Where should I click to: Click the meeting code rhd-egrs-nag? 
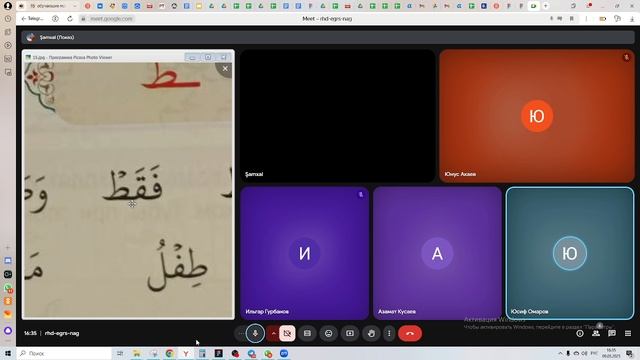click(x=62, y=333)
